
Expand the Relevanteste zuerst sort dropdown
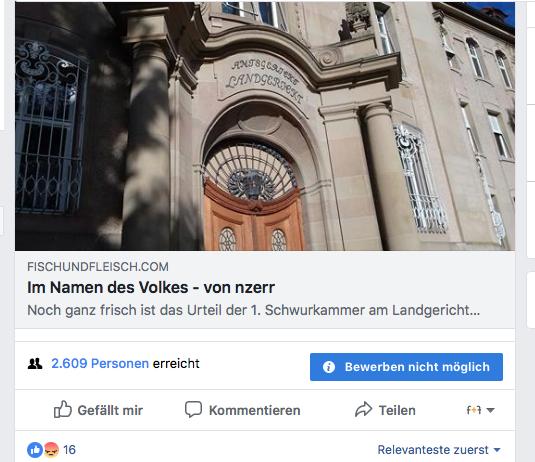coord(439,450)
